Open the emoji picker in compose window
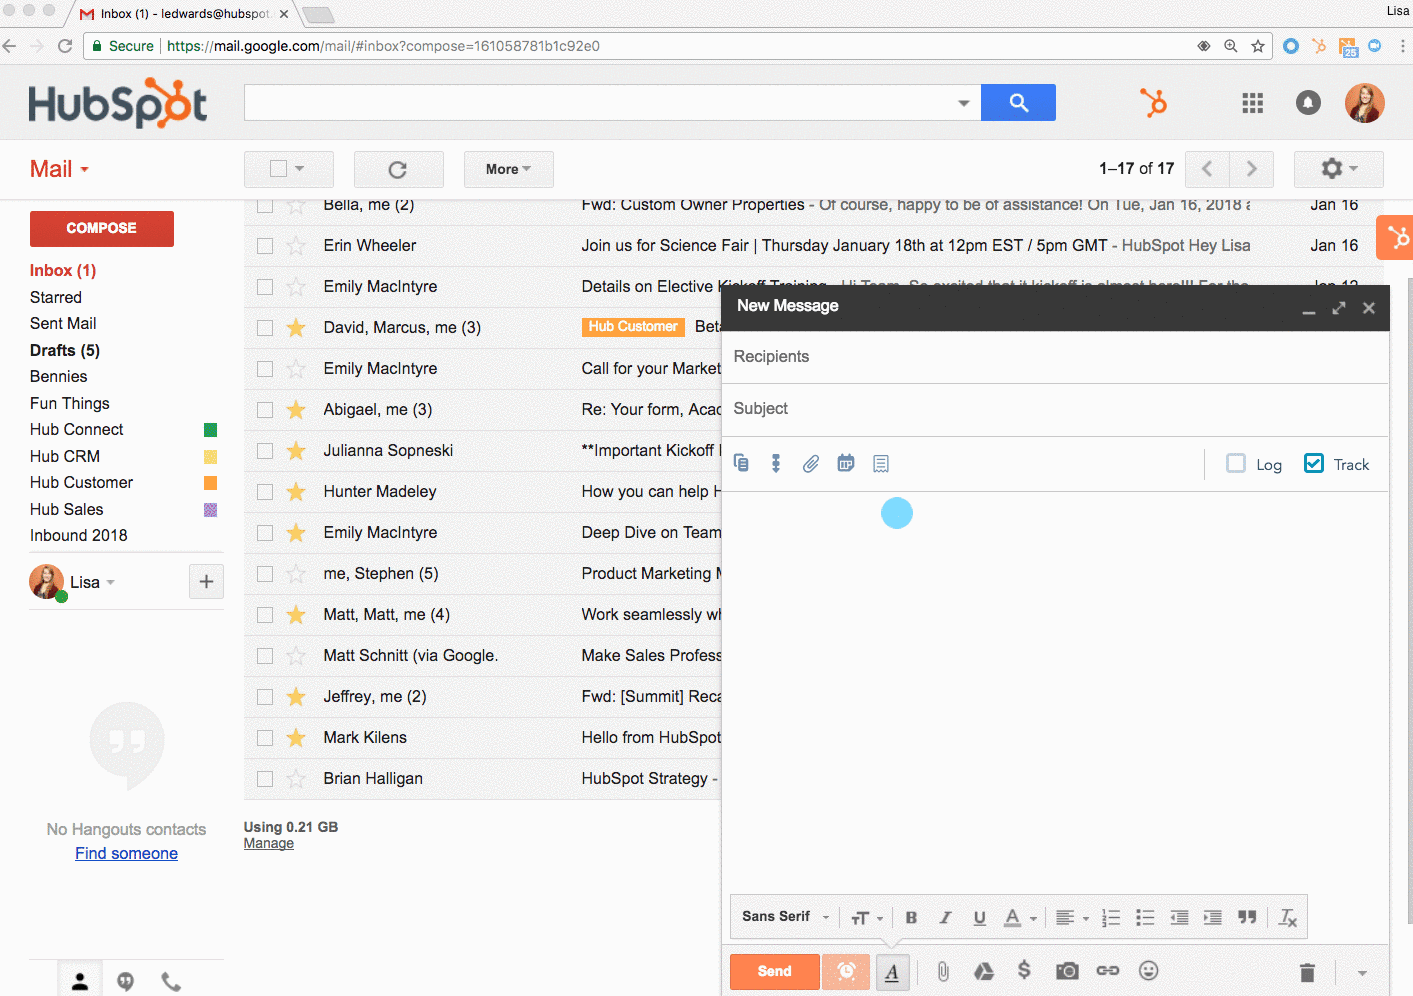 (1148, 970)
